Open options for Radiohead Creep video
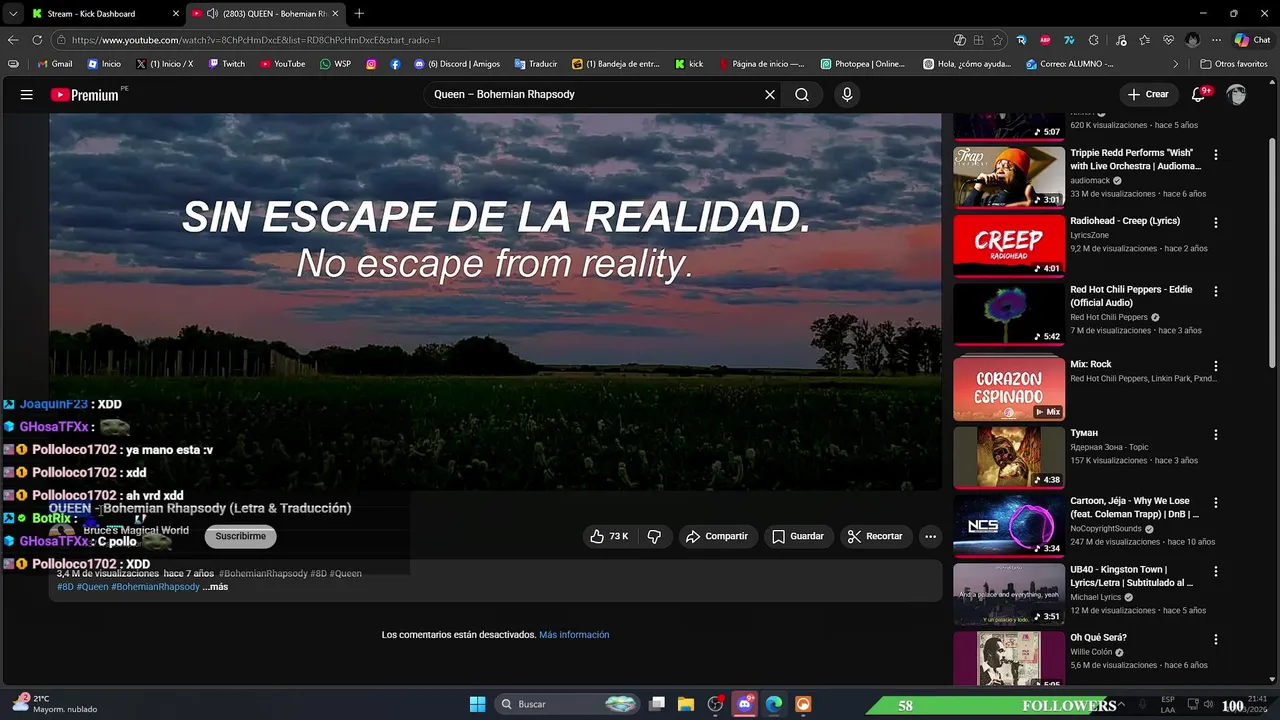Viewport: 1280px width, 720px height. tap(1216, 223)
